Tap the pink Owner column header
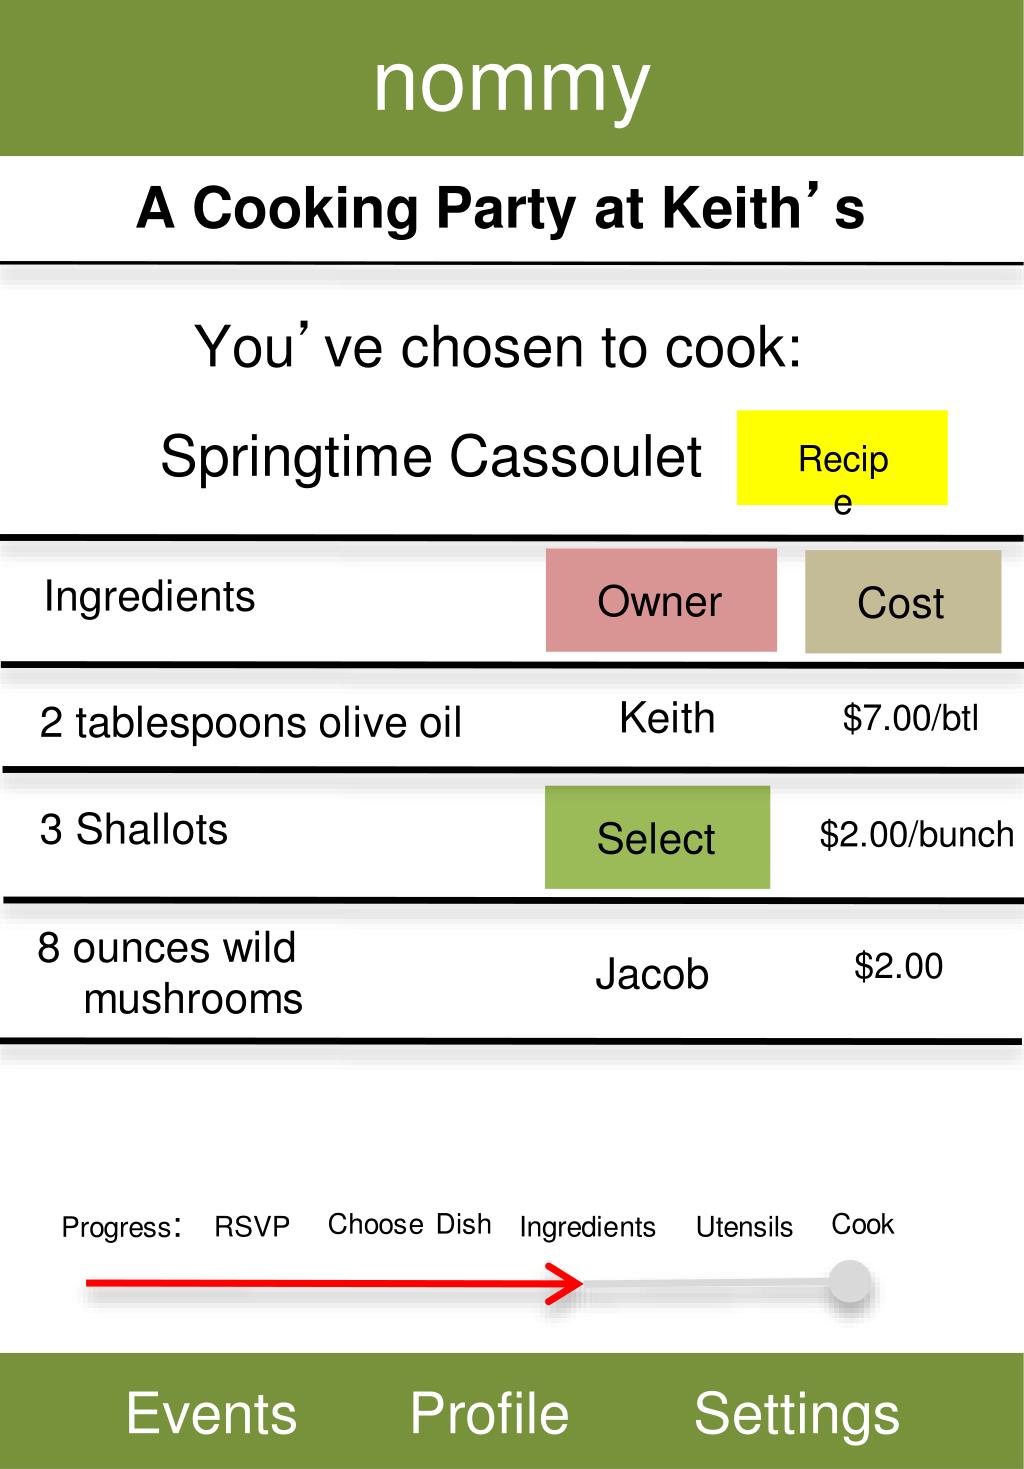The width and height of the screenshot is (1024, 1469). coord(661,600)
